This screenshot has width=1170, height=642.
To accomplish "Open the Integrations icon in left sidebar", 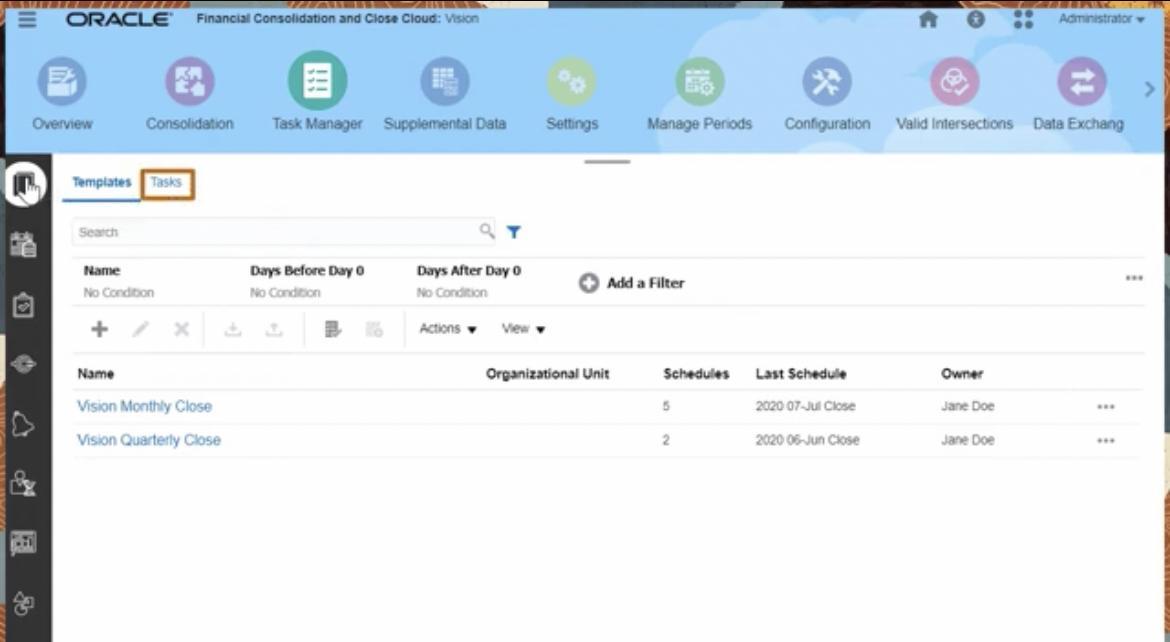I will (x=23, y=364).
